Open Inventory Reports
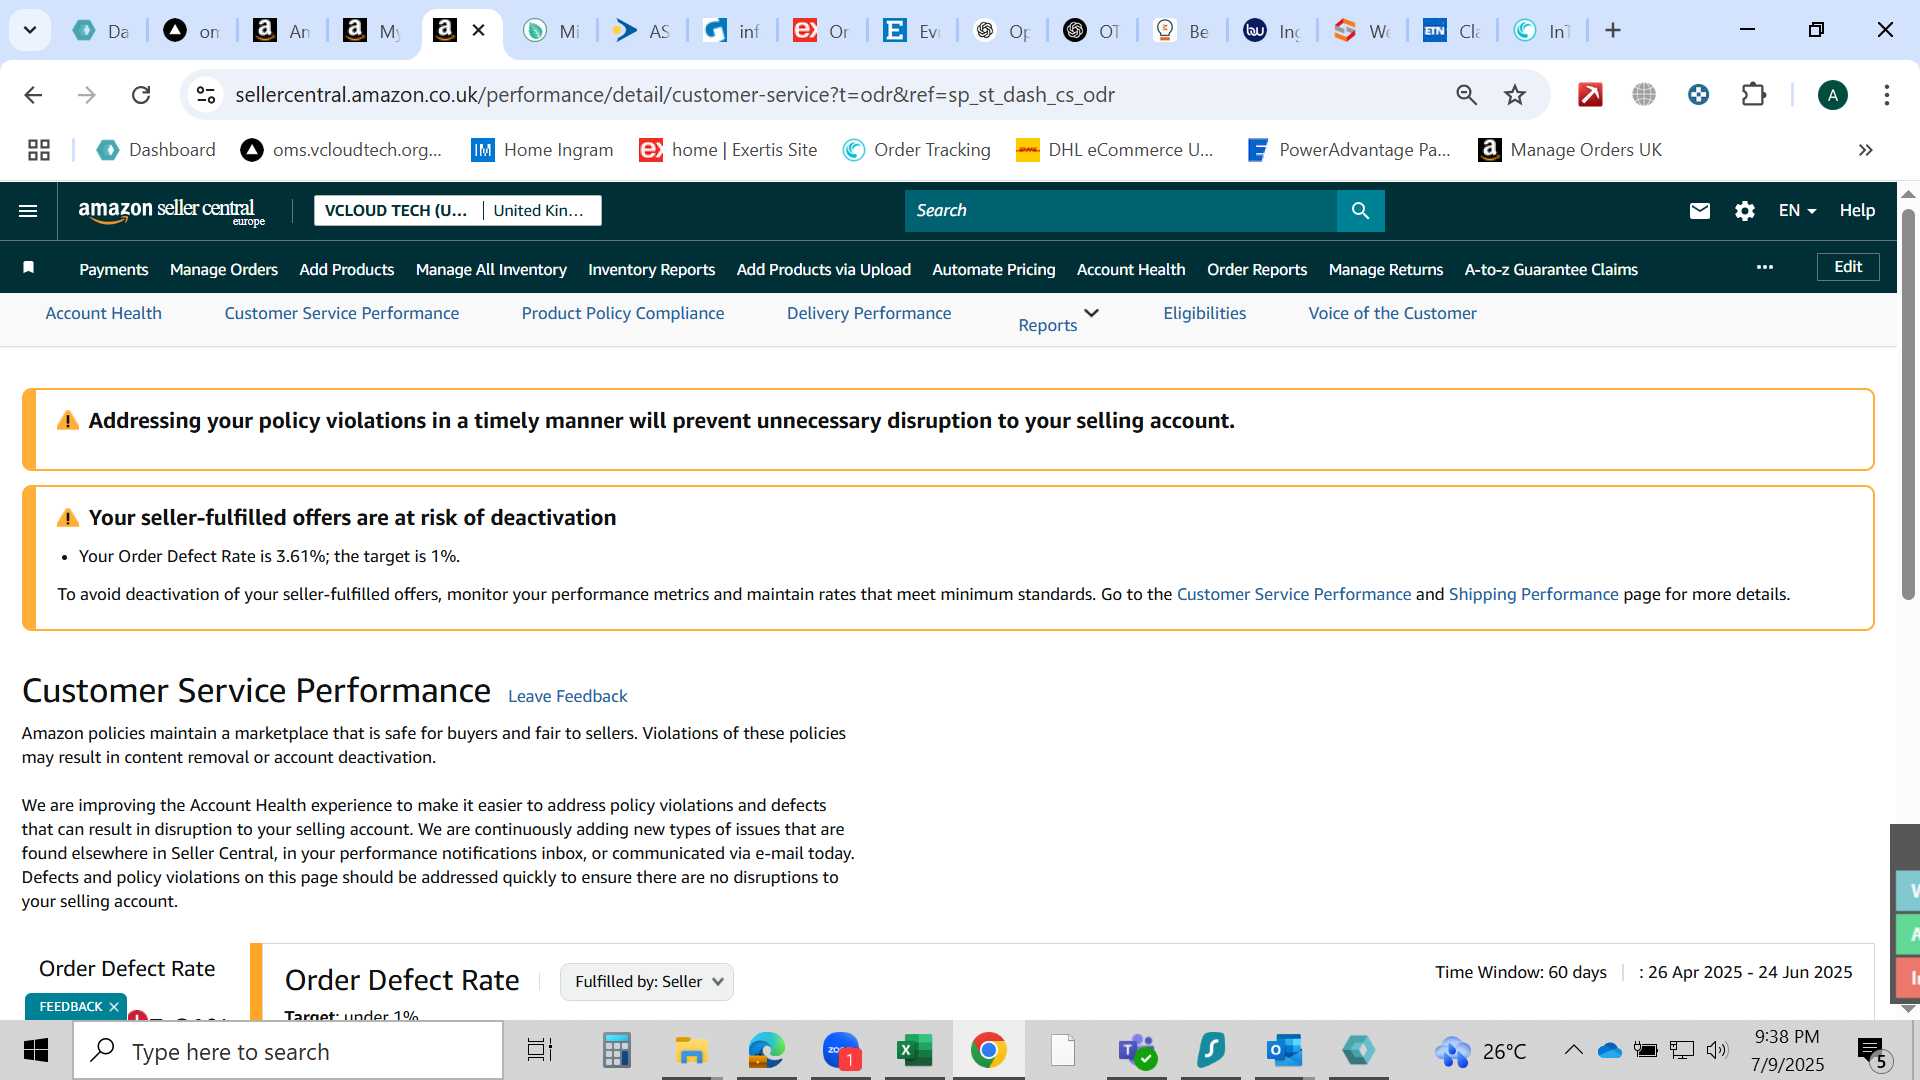The width and height of the screenshot is (1920, 1080). click(652, 269)
